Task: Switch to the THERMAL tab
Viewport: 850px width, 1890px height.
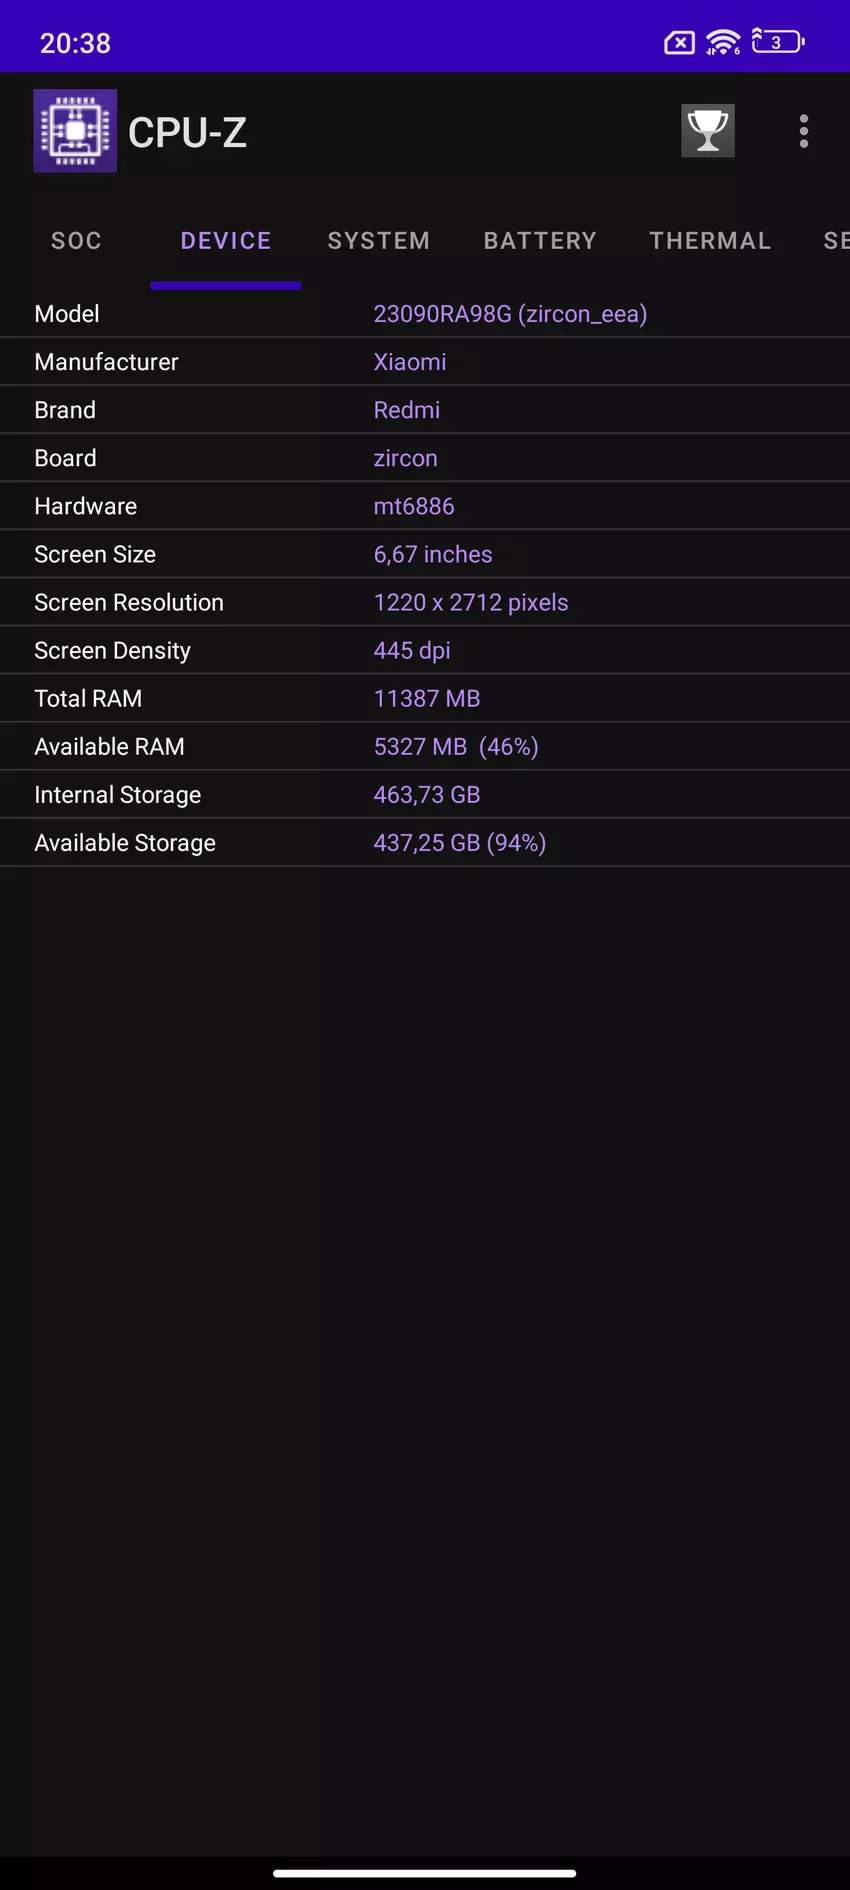Action: [710, 241]
